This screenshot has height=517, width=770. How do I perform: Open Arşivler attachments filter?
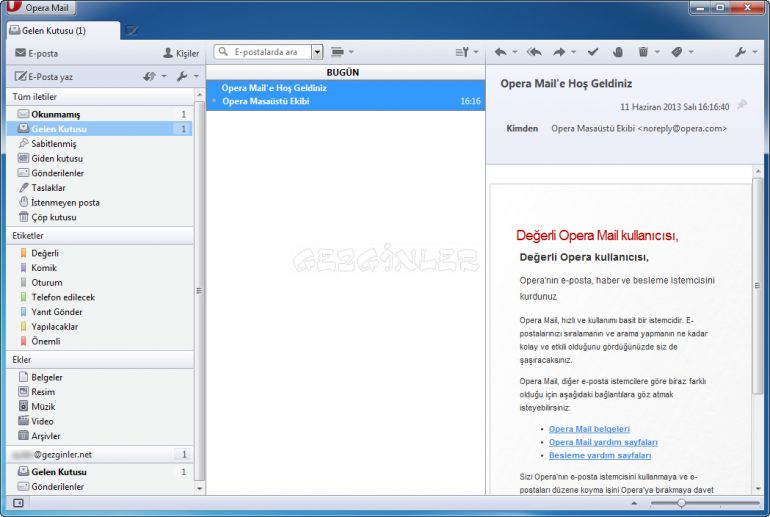100,436
